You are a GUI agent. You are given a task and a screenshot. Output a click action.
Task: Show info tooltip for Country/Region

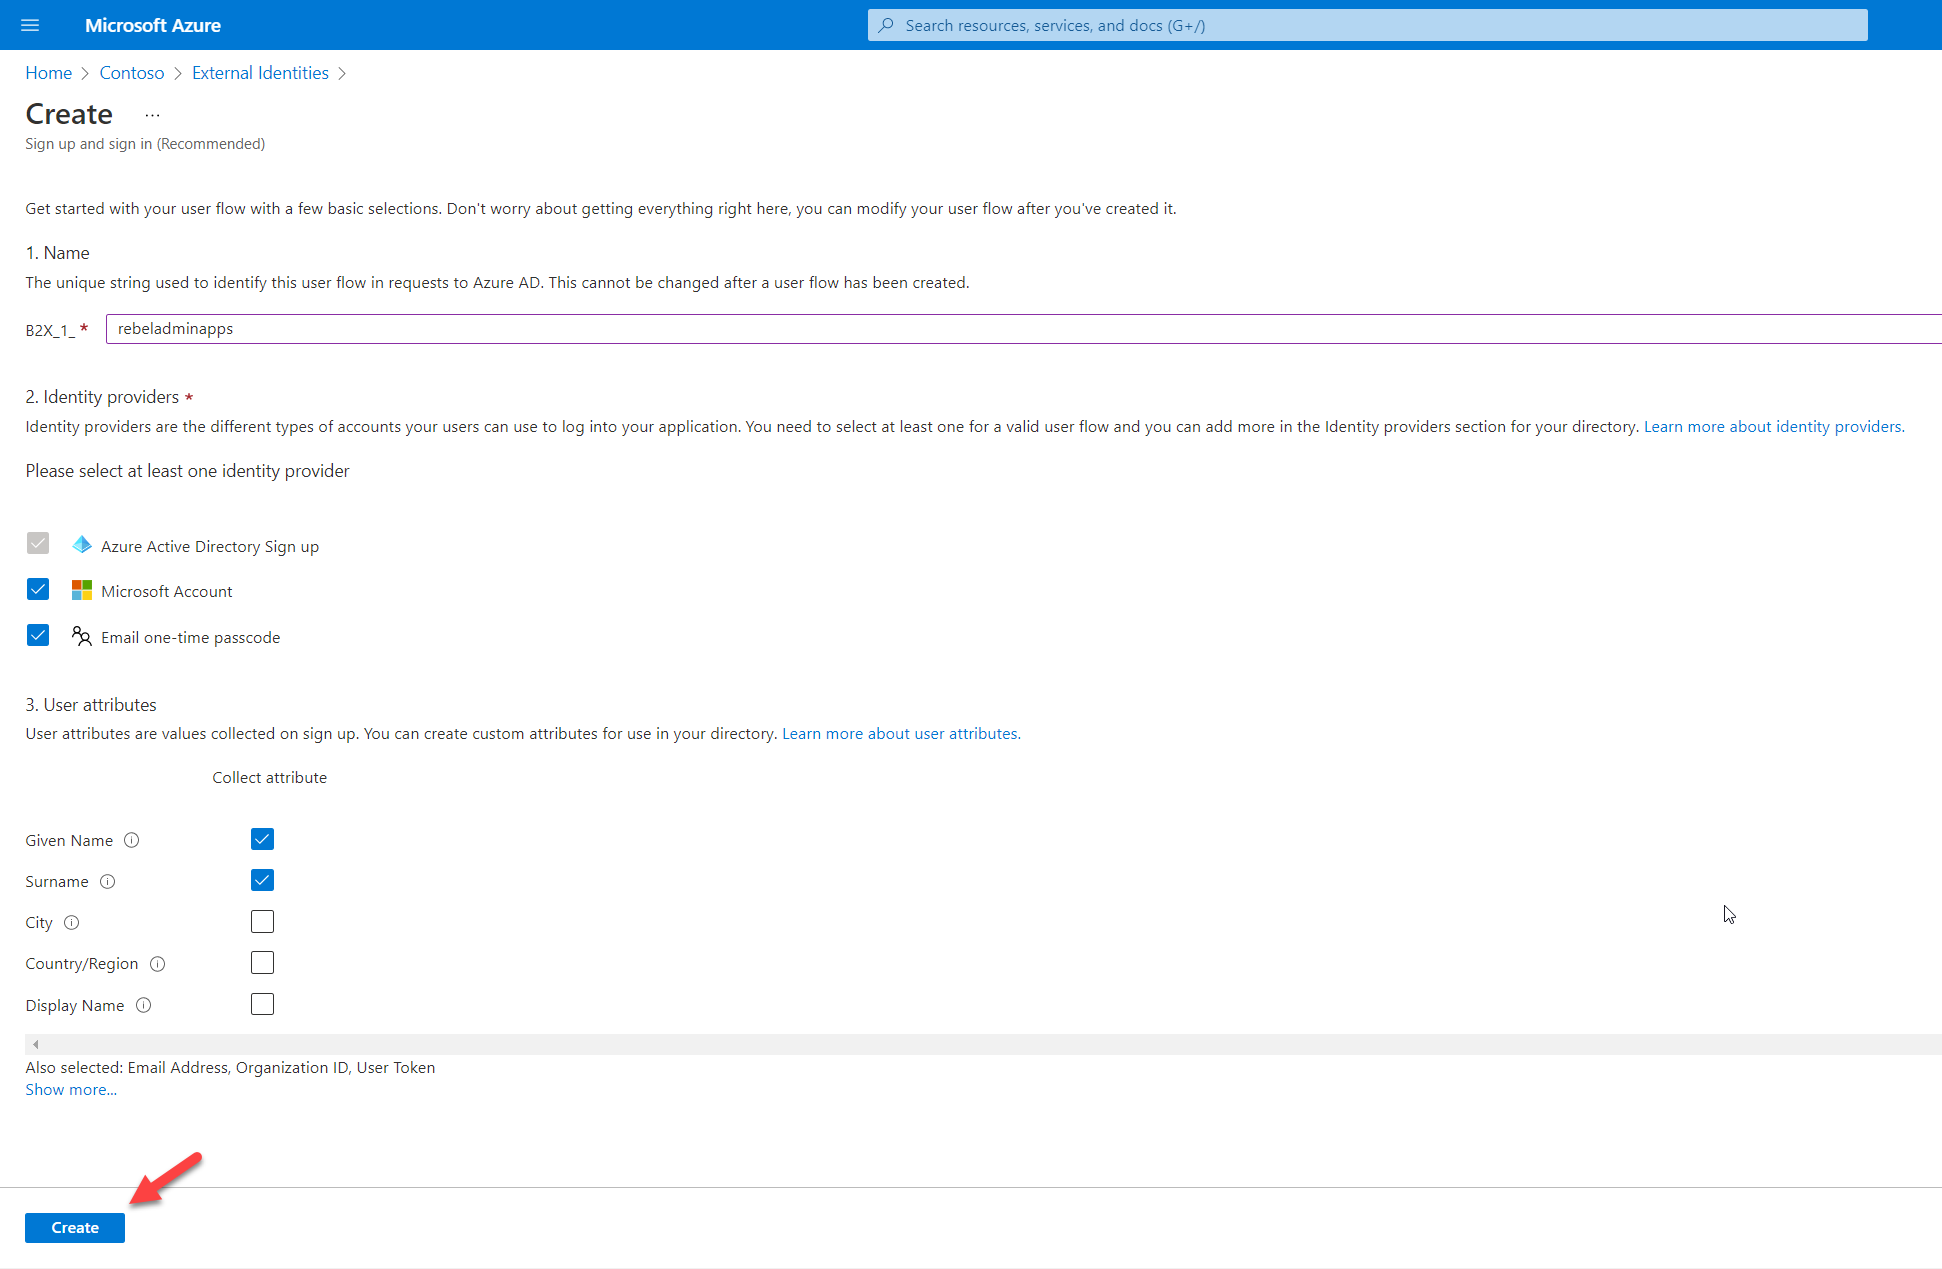(157, 964)
